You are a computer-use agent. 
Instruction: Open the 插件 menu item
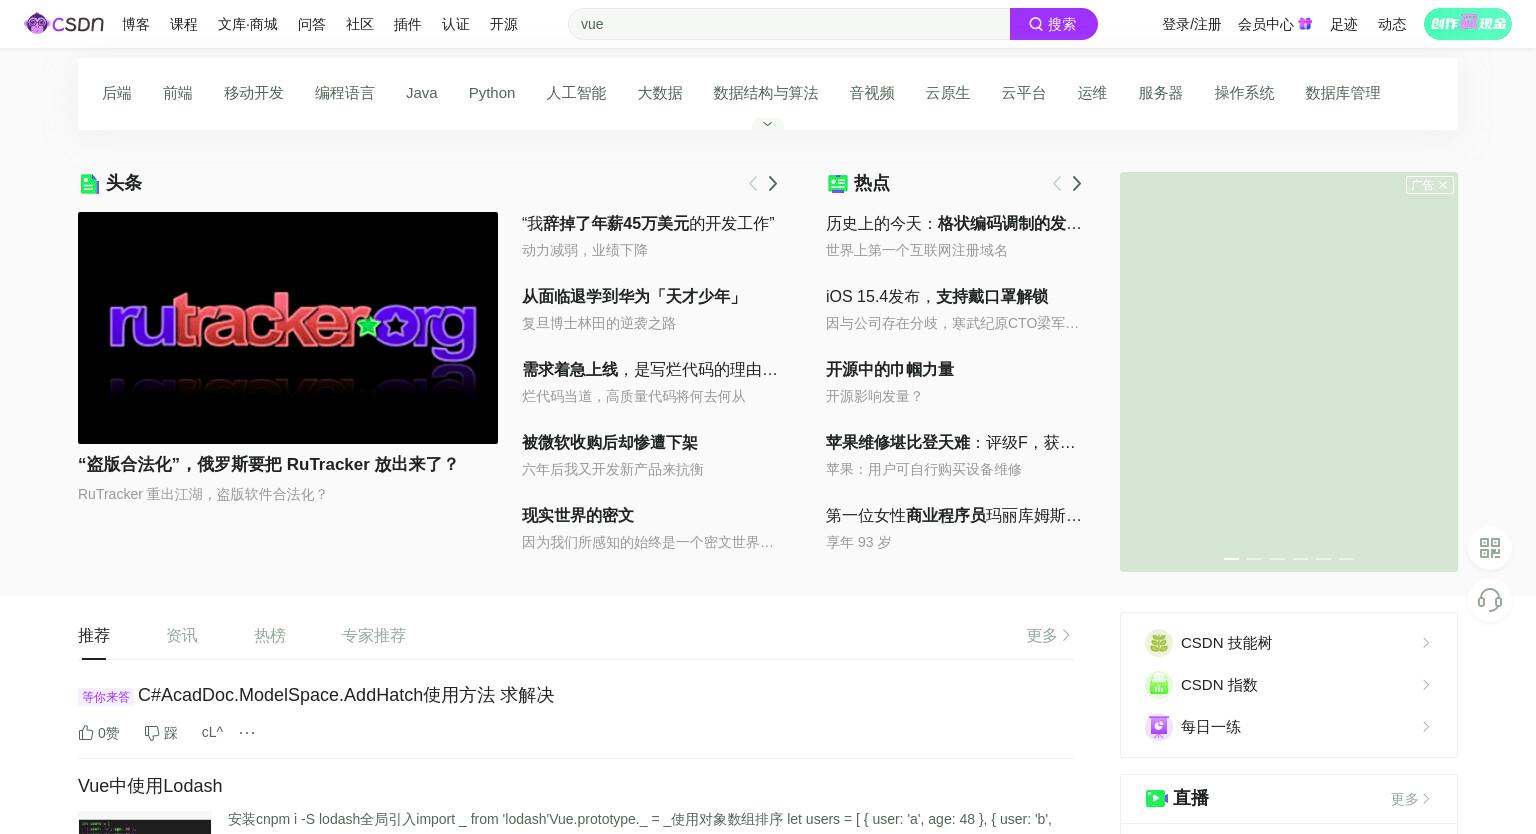pos(408,24)
